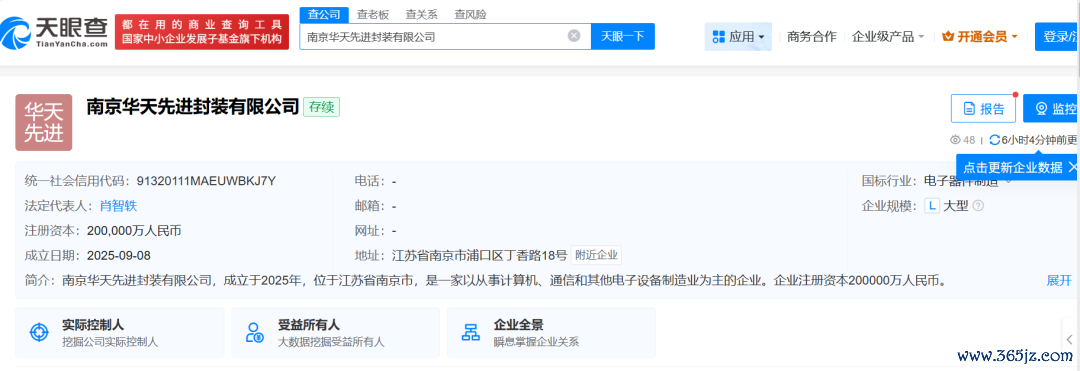Click the 大型 enterprise scale text

point(956,206)
